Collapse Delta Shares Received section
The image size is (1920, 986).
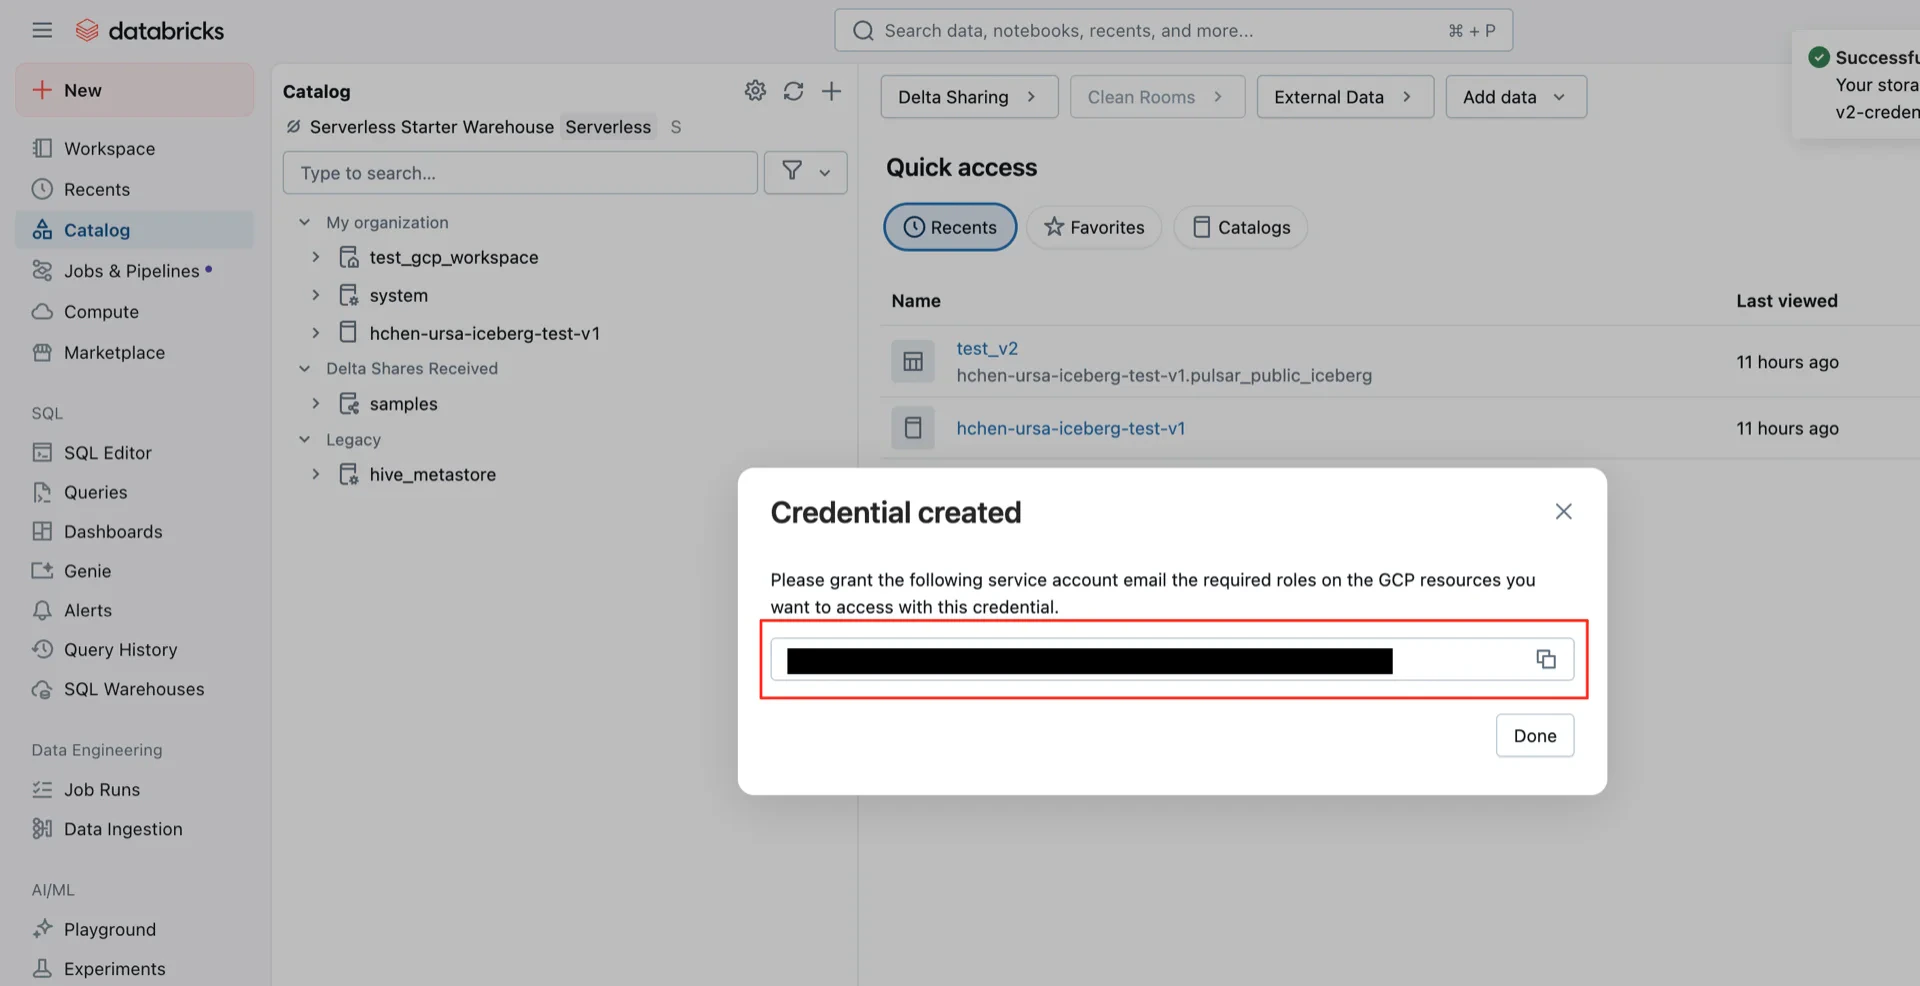coord(304,368)
